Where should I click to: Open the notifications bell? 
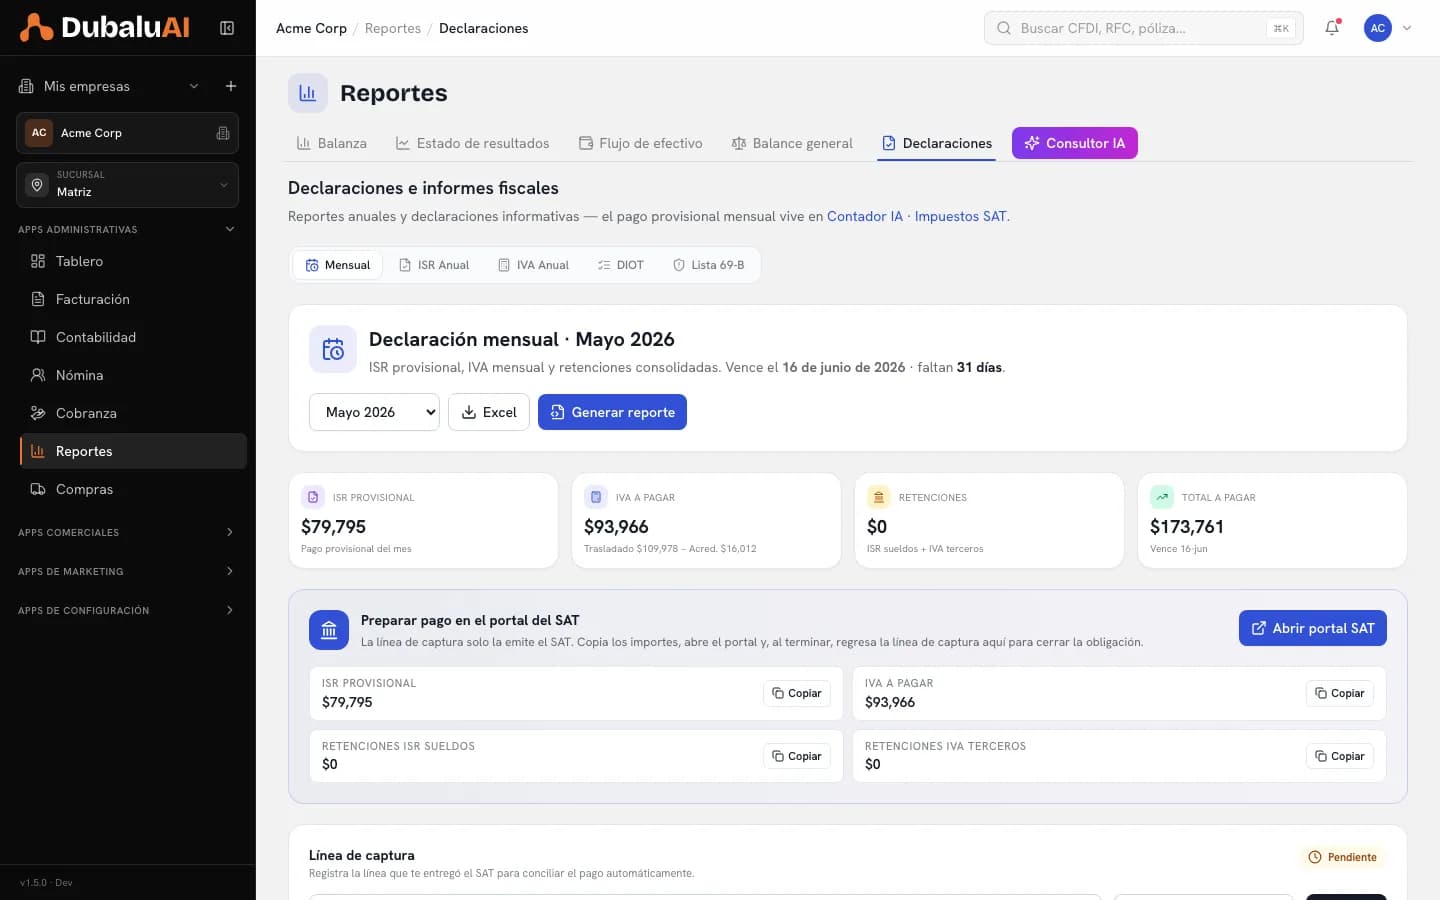point(1332,28)
